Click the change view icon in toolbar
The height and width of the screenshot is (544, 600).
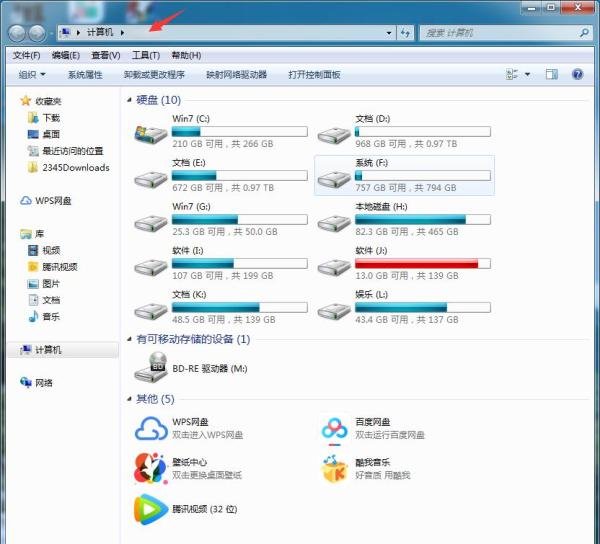512,74
